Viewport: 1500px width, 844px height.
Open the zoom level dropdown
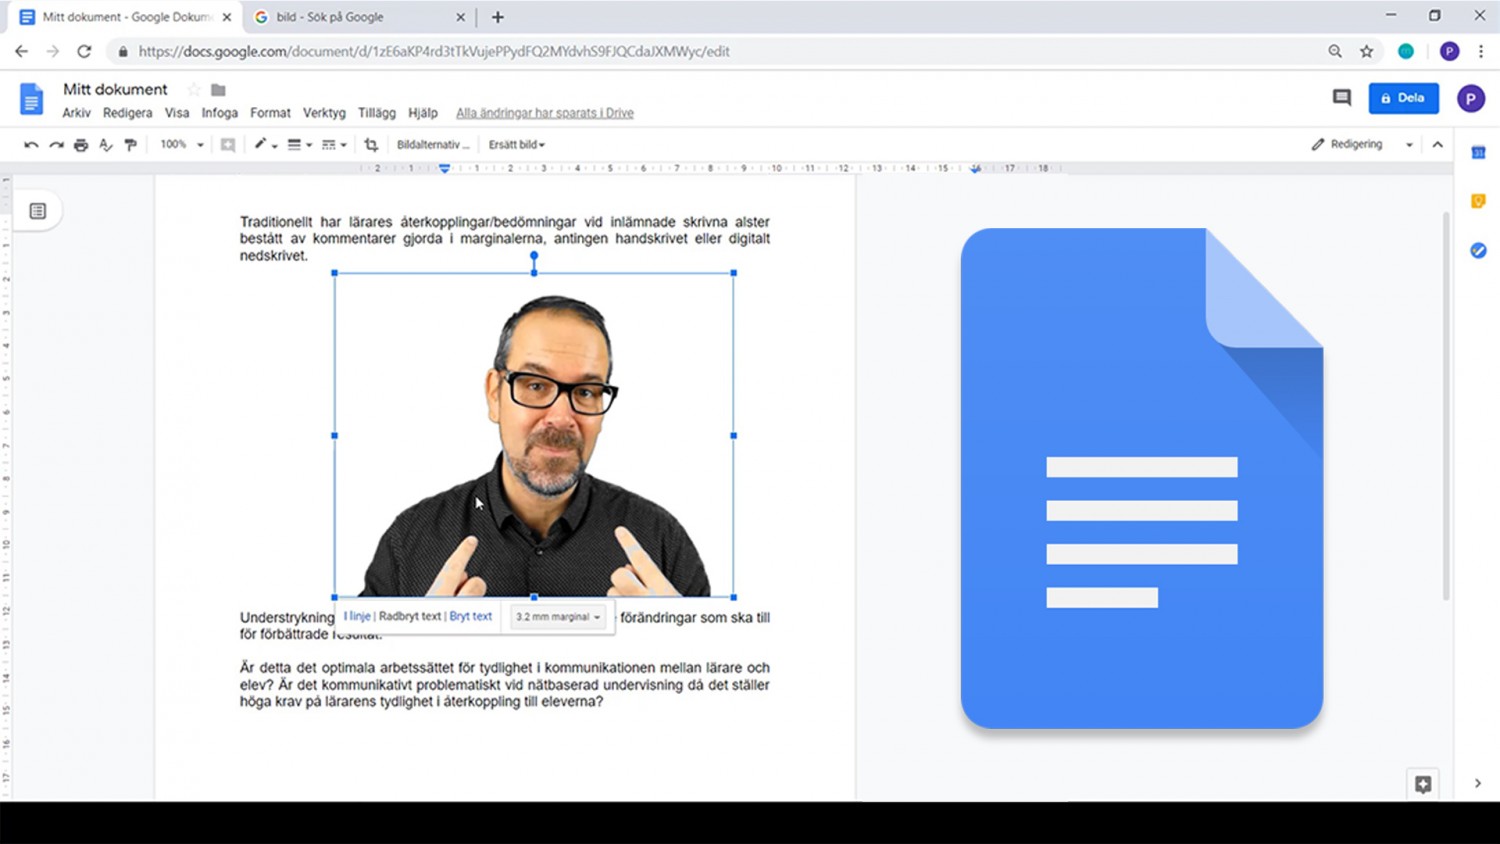[178, 144]
